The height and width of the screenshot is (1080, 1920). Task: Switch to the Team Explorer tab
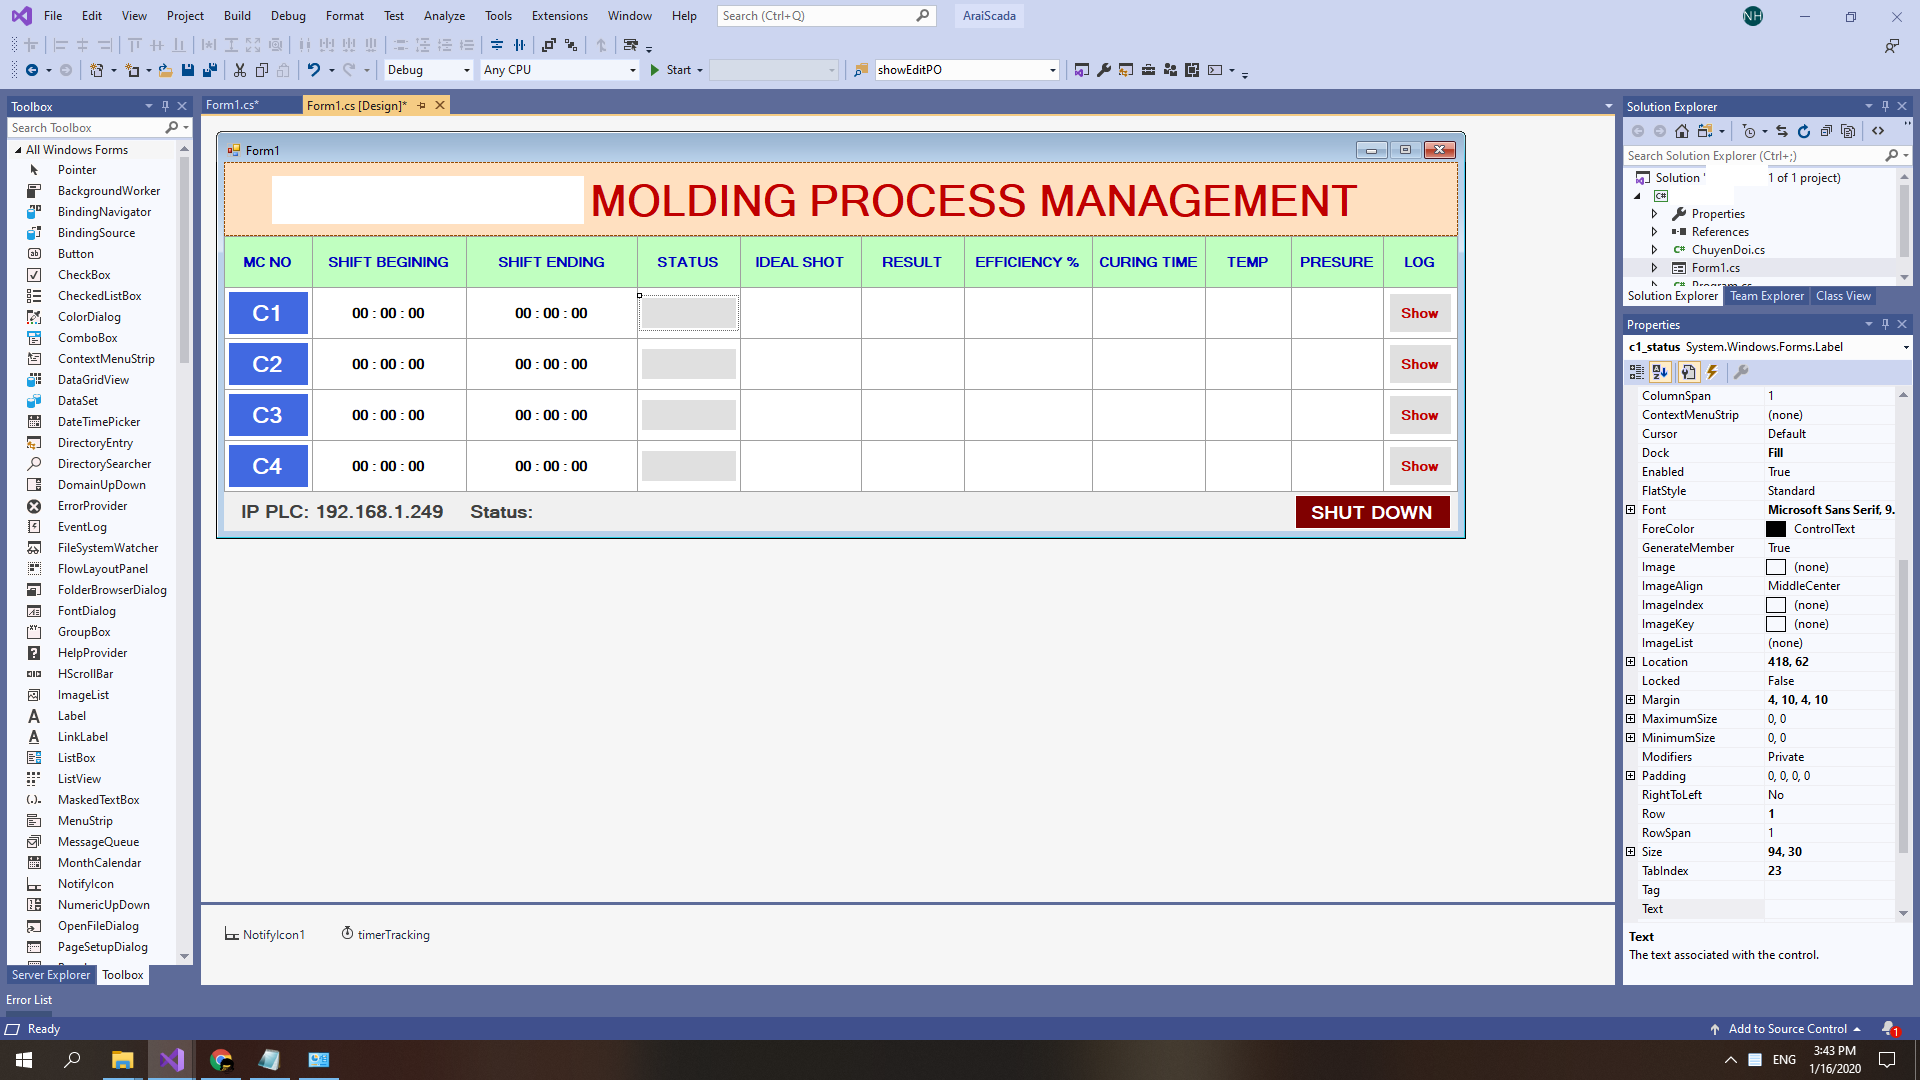(1767, 296)
